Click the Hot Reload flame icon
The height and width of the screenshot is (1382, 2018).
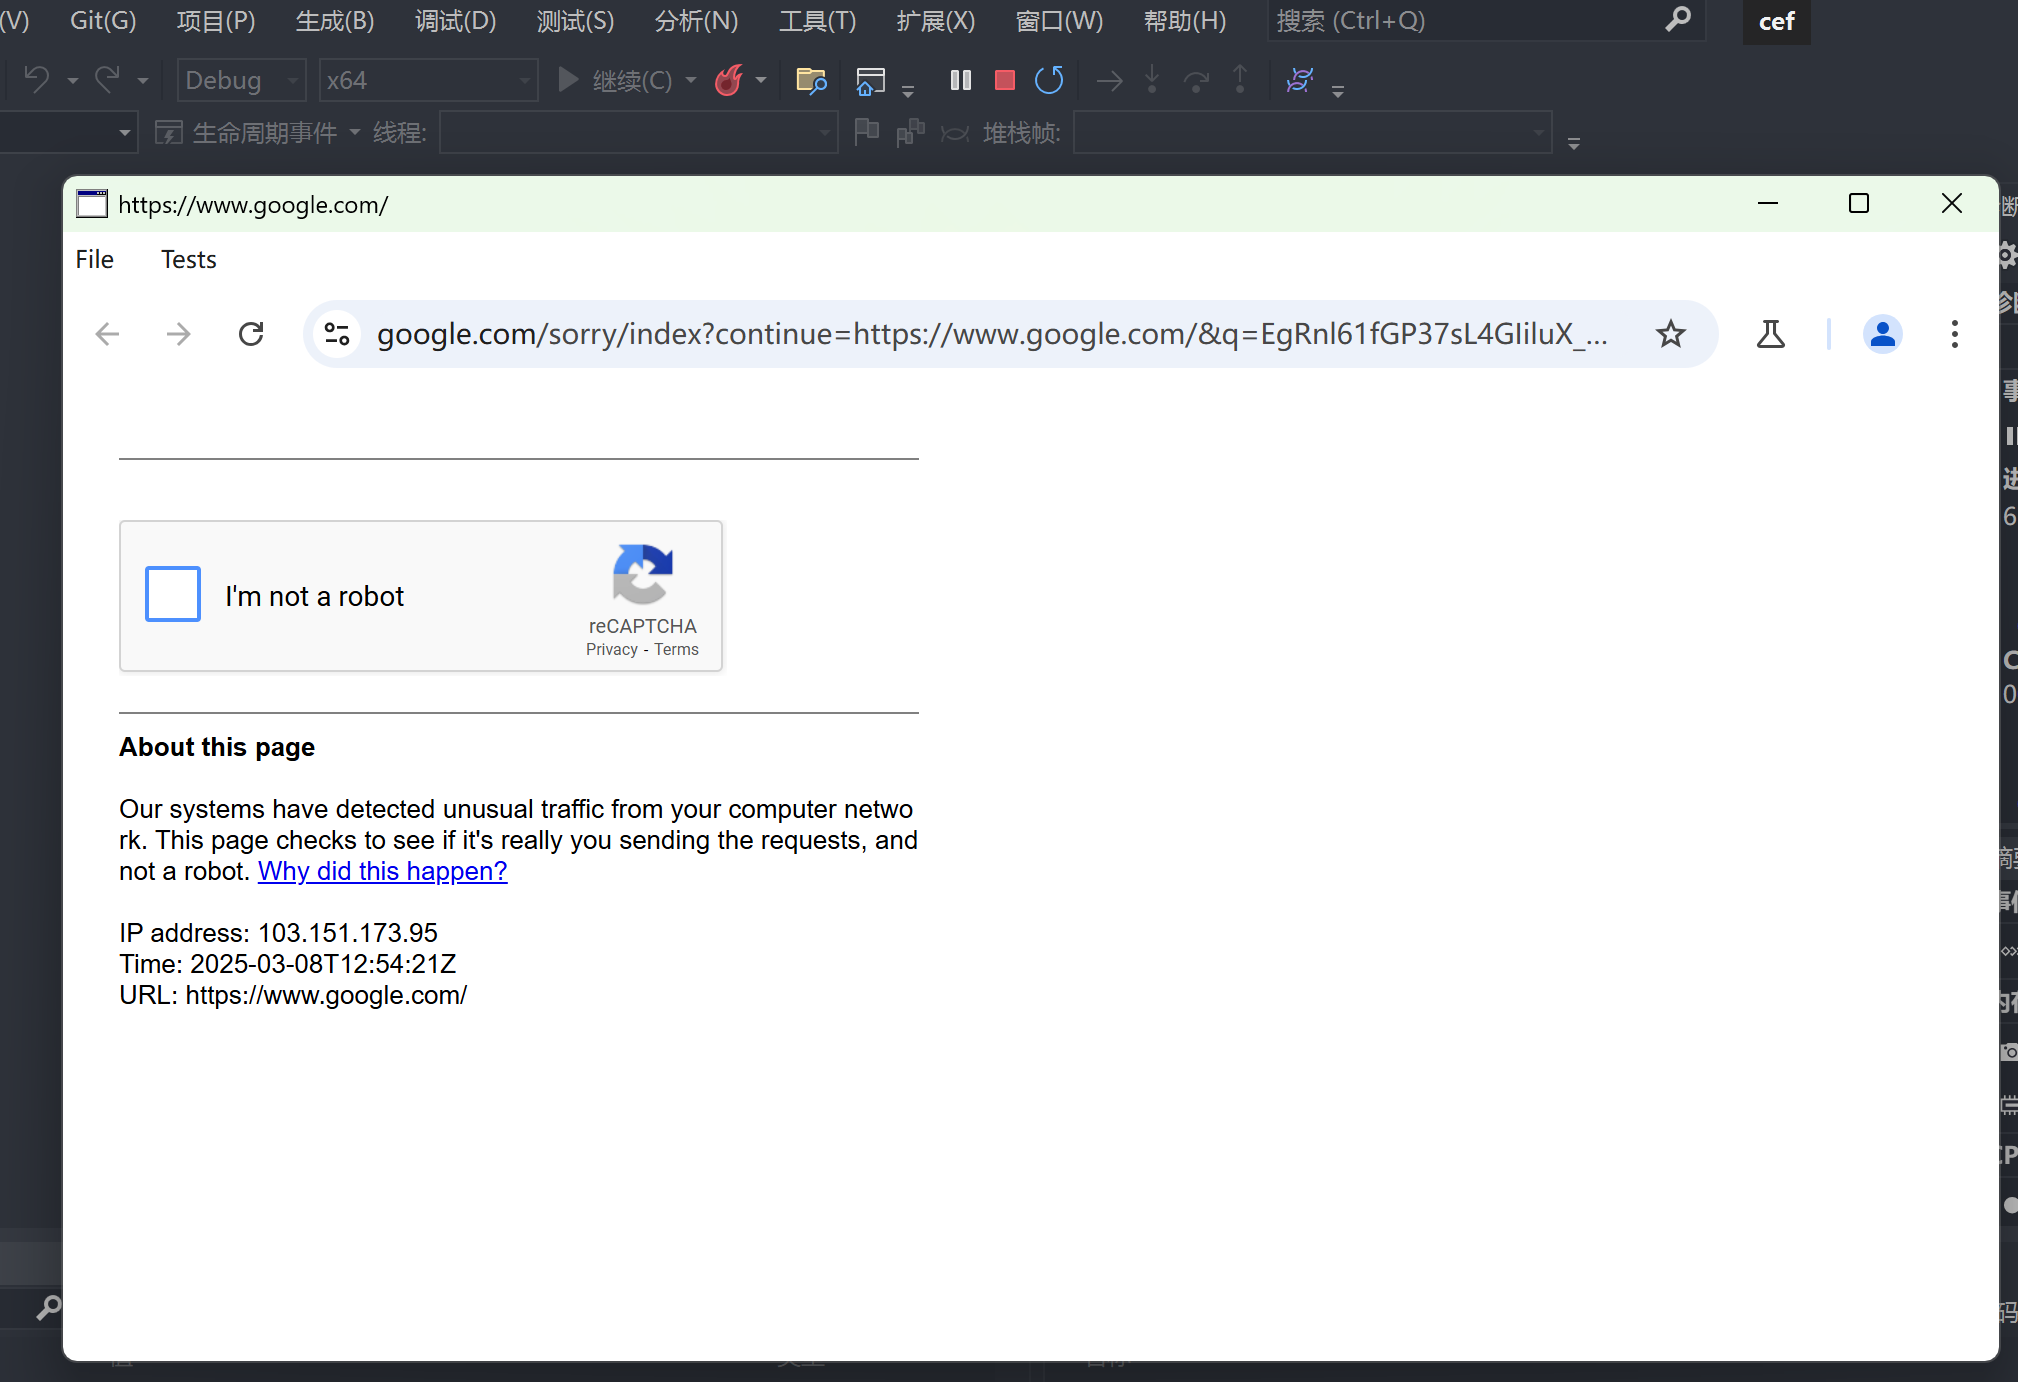click(x=729, y=80)
